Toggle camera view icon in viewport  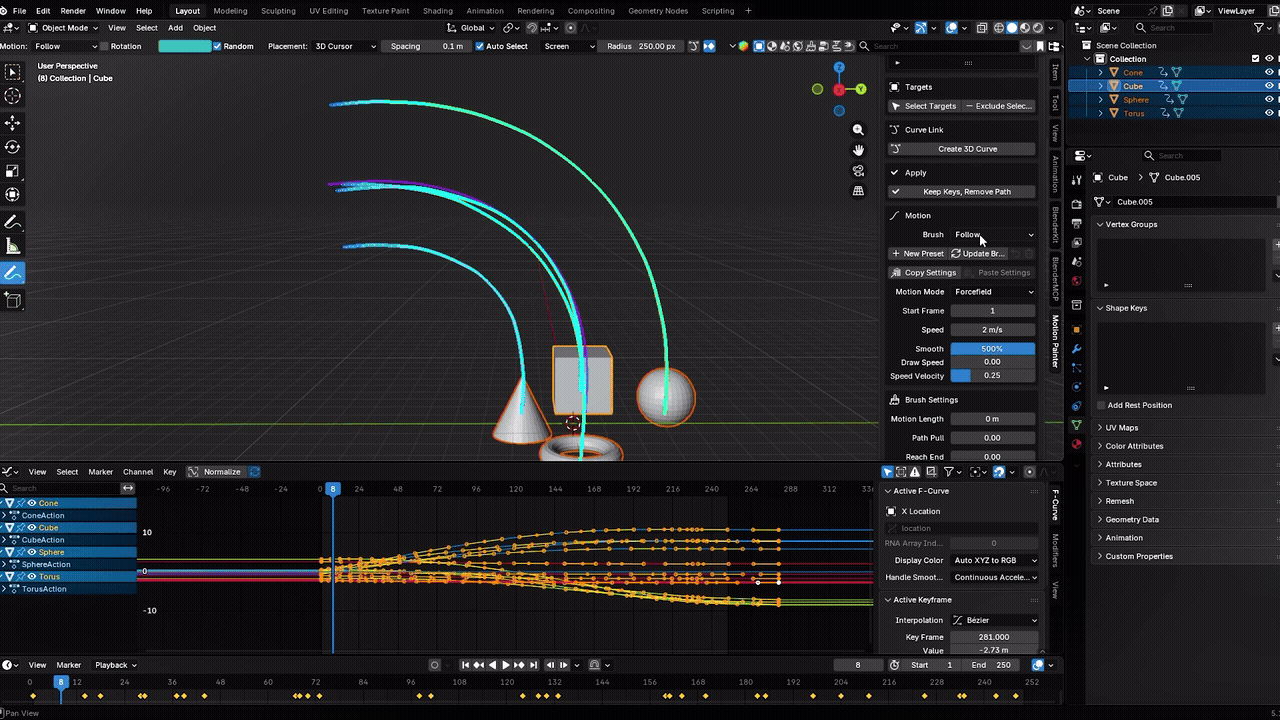coord(858,170)
